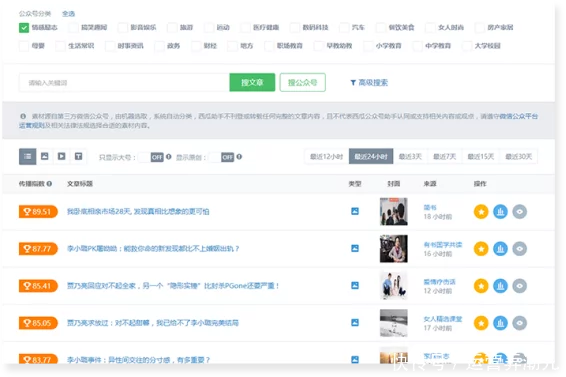Image resolution: width=566 pixels, height=377 pixels.
Task: Click the yellow star icon for 85.05 article
Action: [x=481, y=323]
